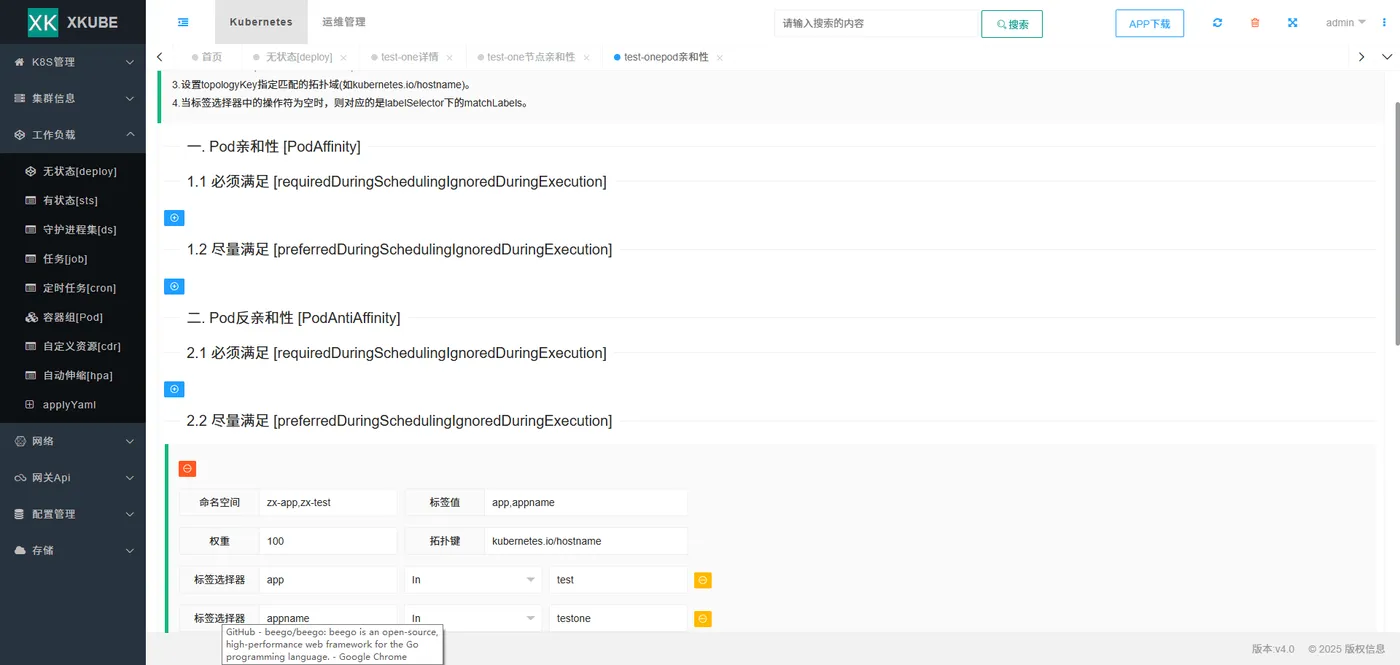Viewport: 1400px width, 665px height.
Task: Open 自定义资源[cdr] in sidebar
Action: (73, 346)
